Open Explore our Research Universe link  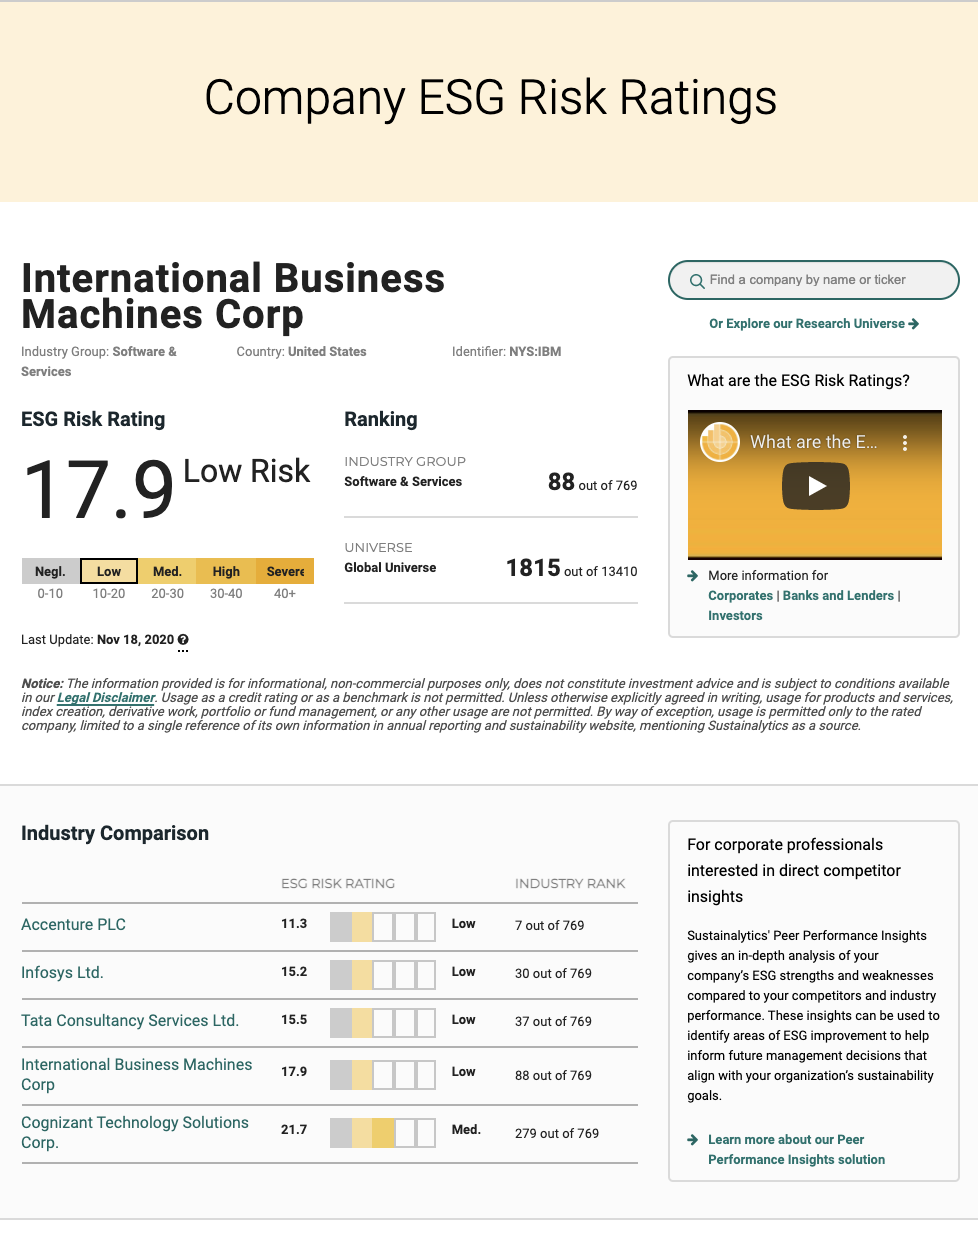click(x=813, y=324)
